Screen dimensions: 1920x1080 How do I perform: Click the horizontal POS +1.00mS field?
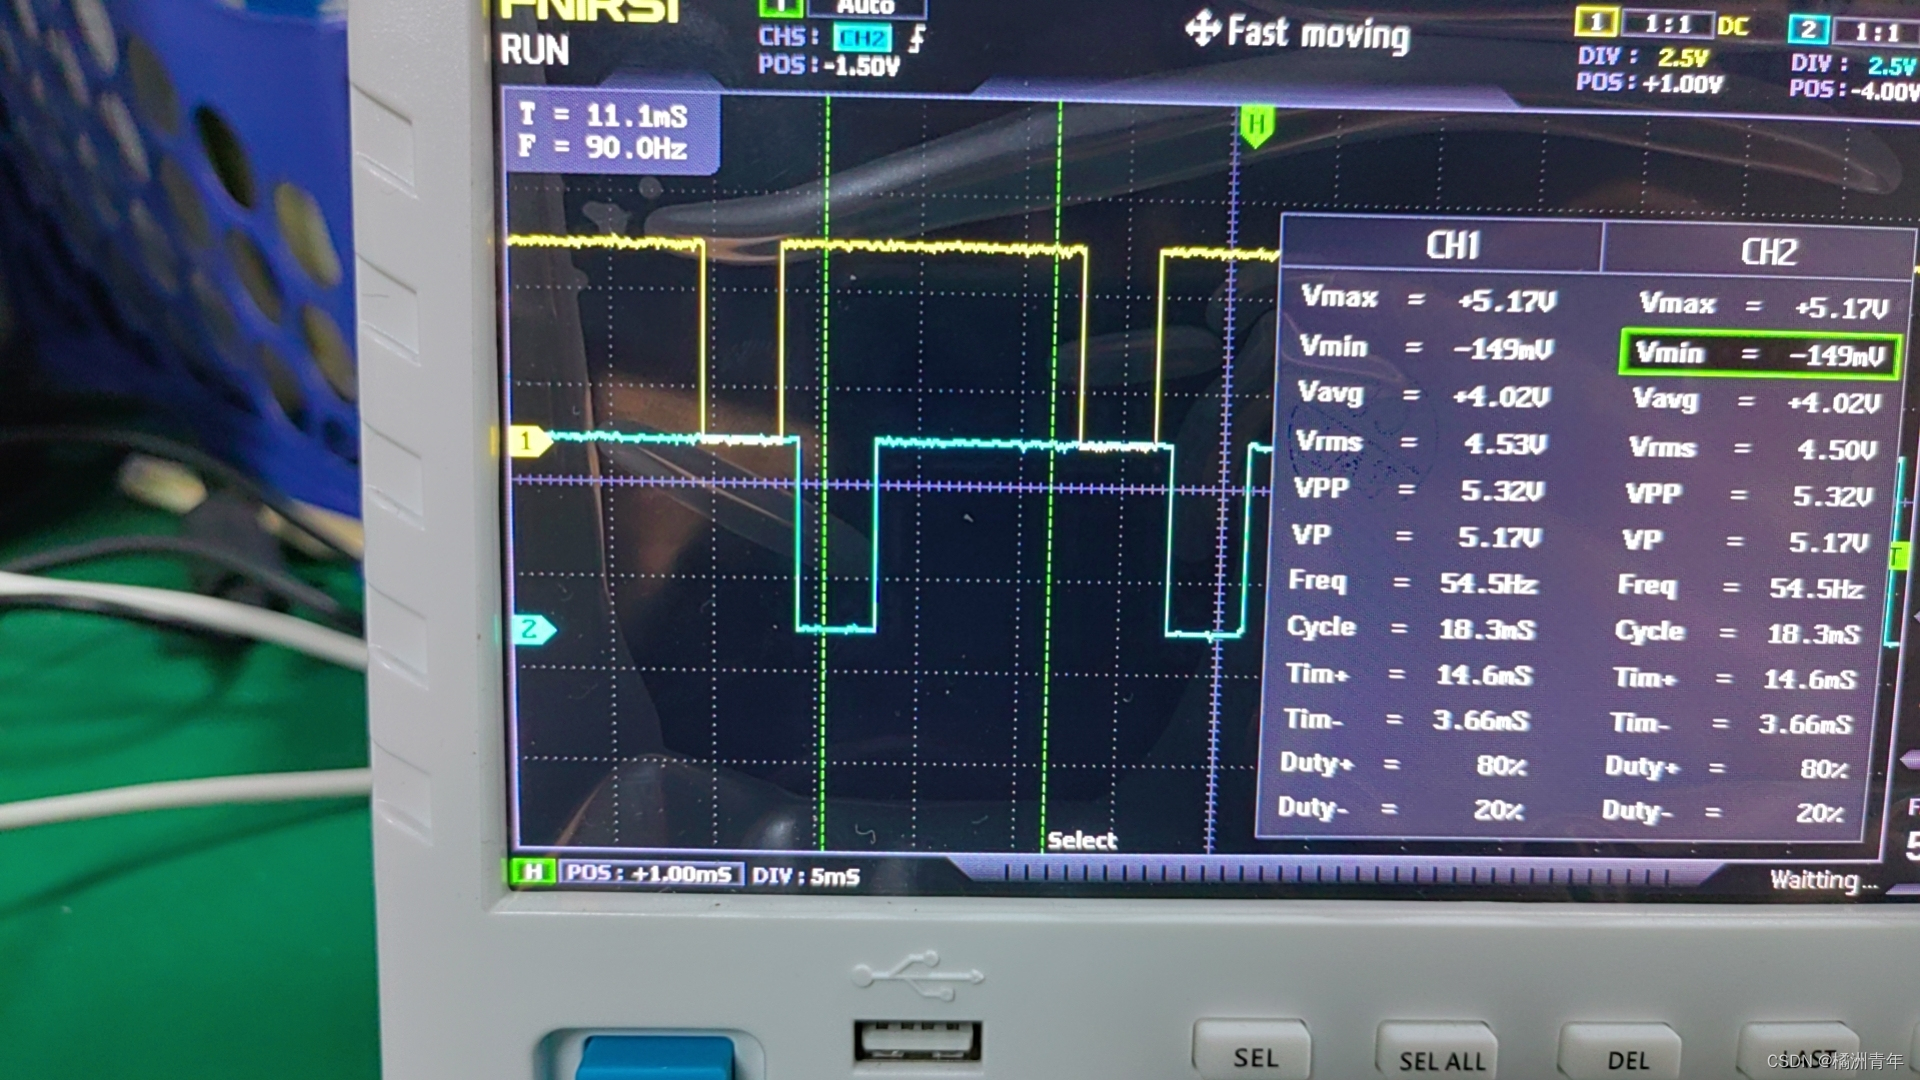(650, 873)
